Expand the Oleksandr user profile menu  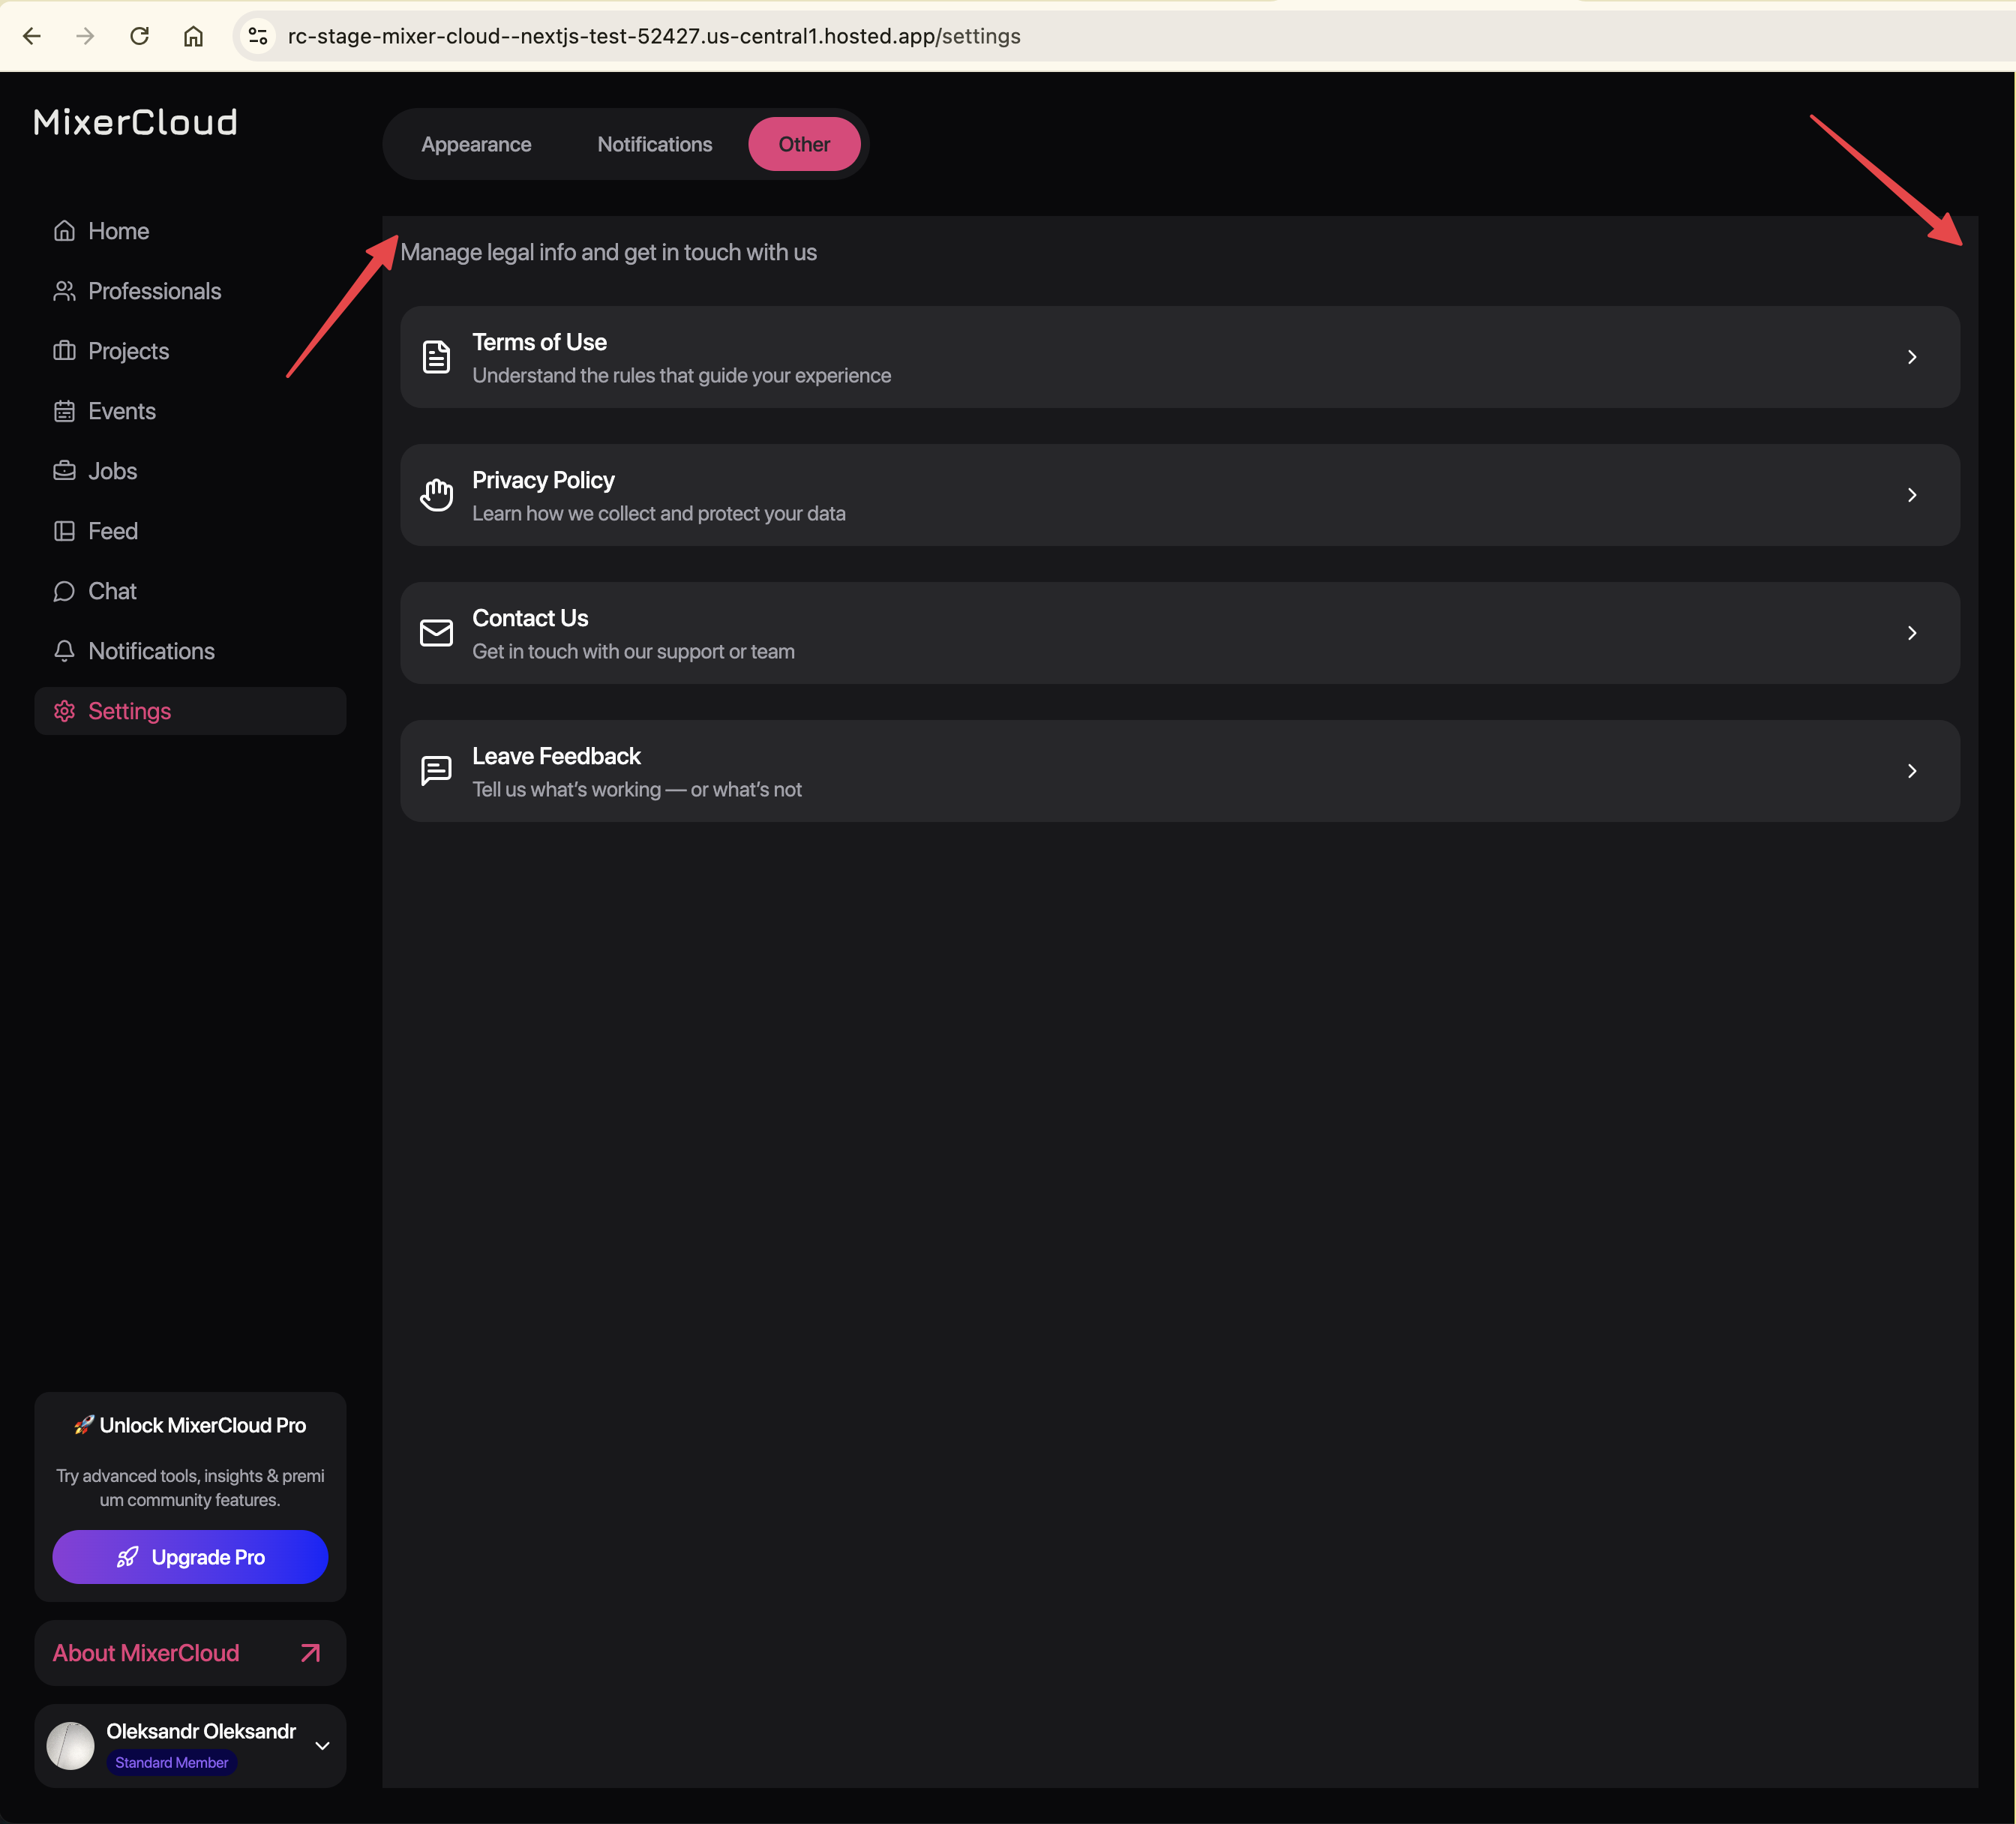coord(322,1746)
